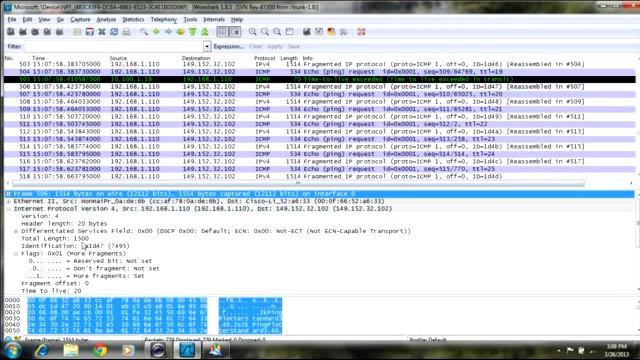This screenshot has height=360, width=640.
Task: Open the Analyze menu
Action: pos(106,19)
